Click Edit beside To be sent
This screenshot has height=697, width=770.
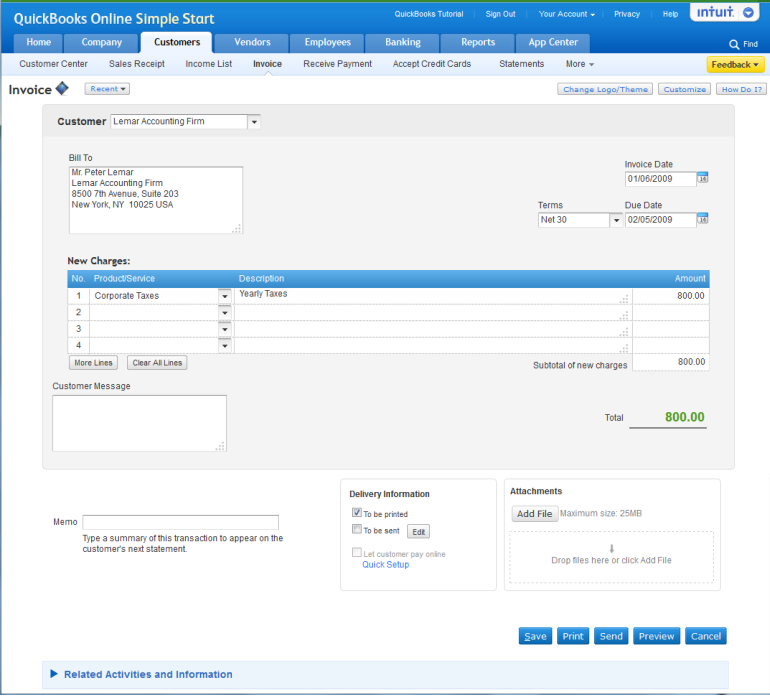(x=418, y=532)
